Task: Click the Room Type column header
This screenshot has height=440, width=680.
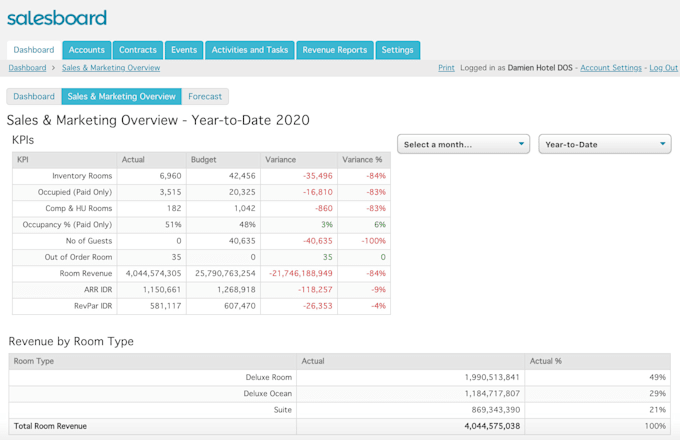Action: (x=34, y=360)
